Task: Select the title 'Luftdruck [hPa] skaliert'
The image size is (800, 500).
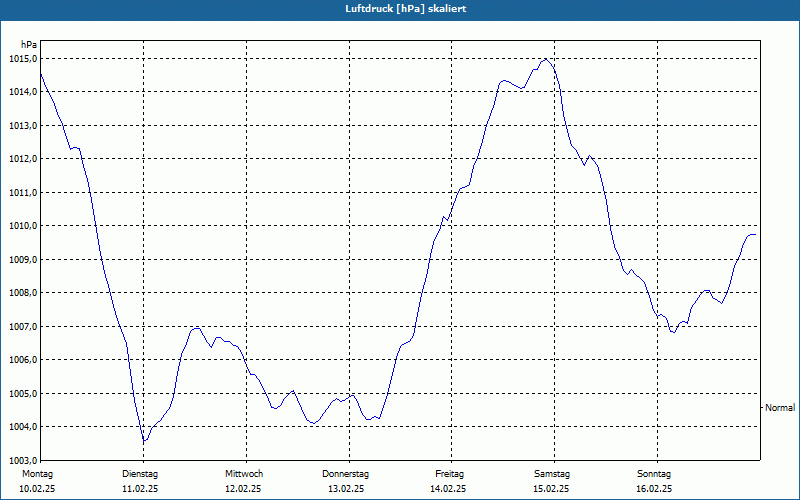Action: pyautogui.click(x=406, y=9)
